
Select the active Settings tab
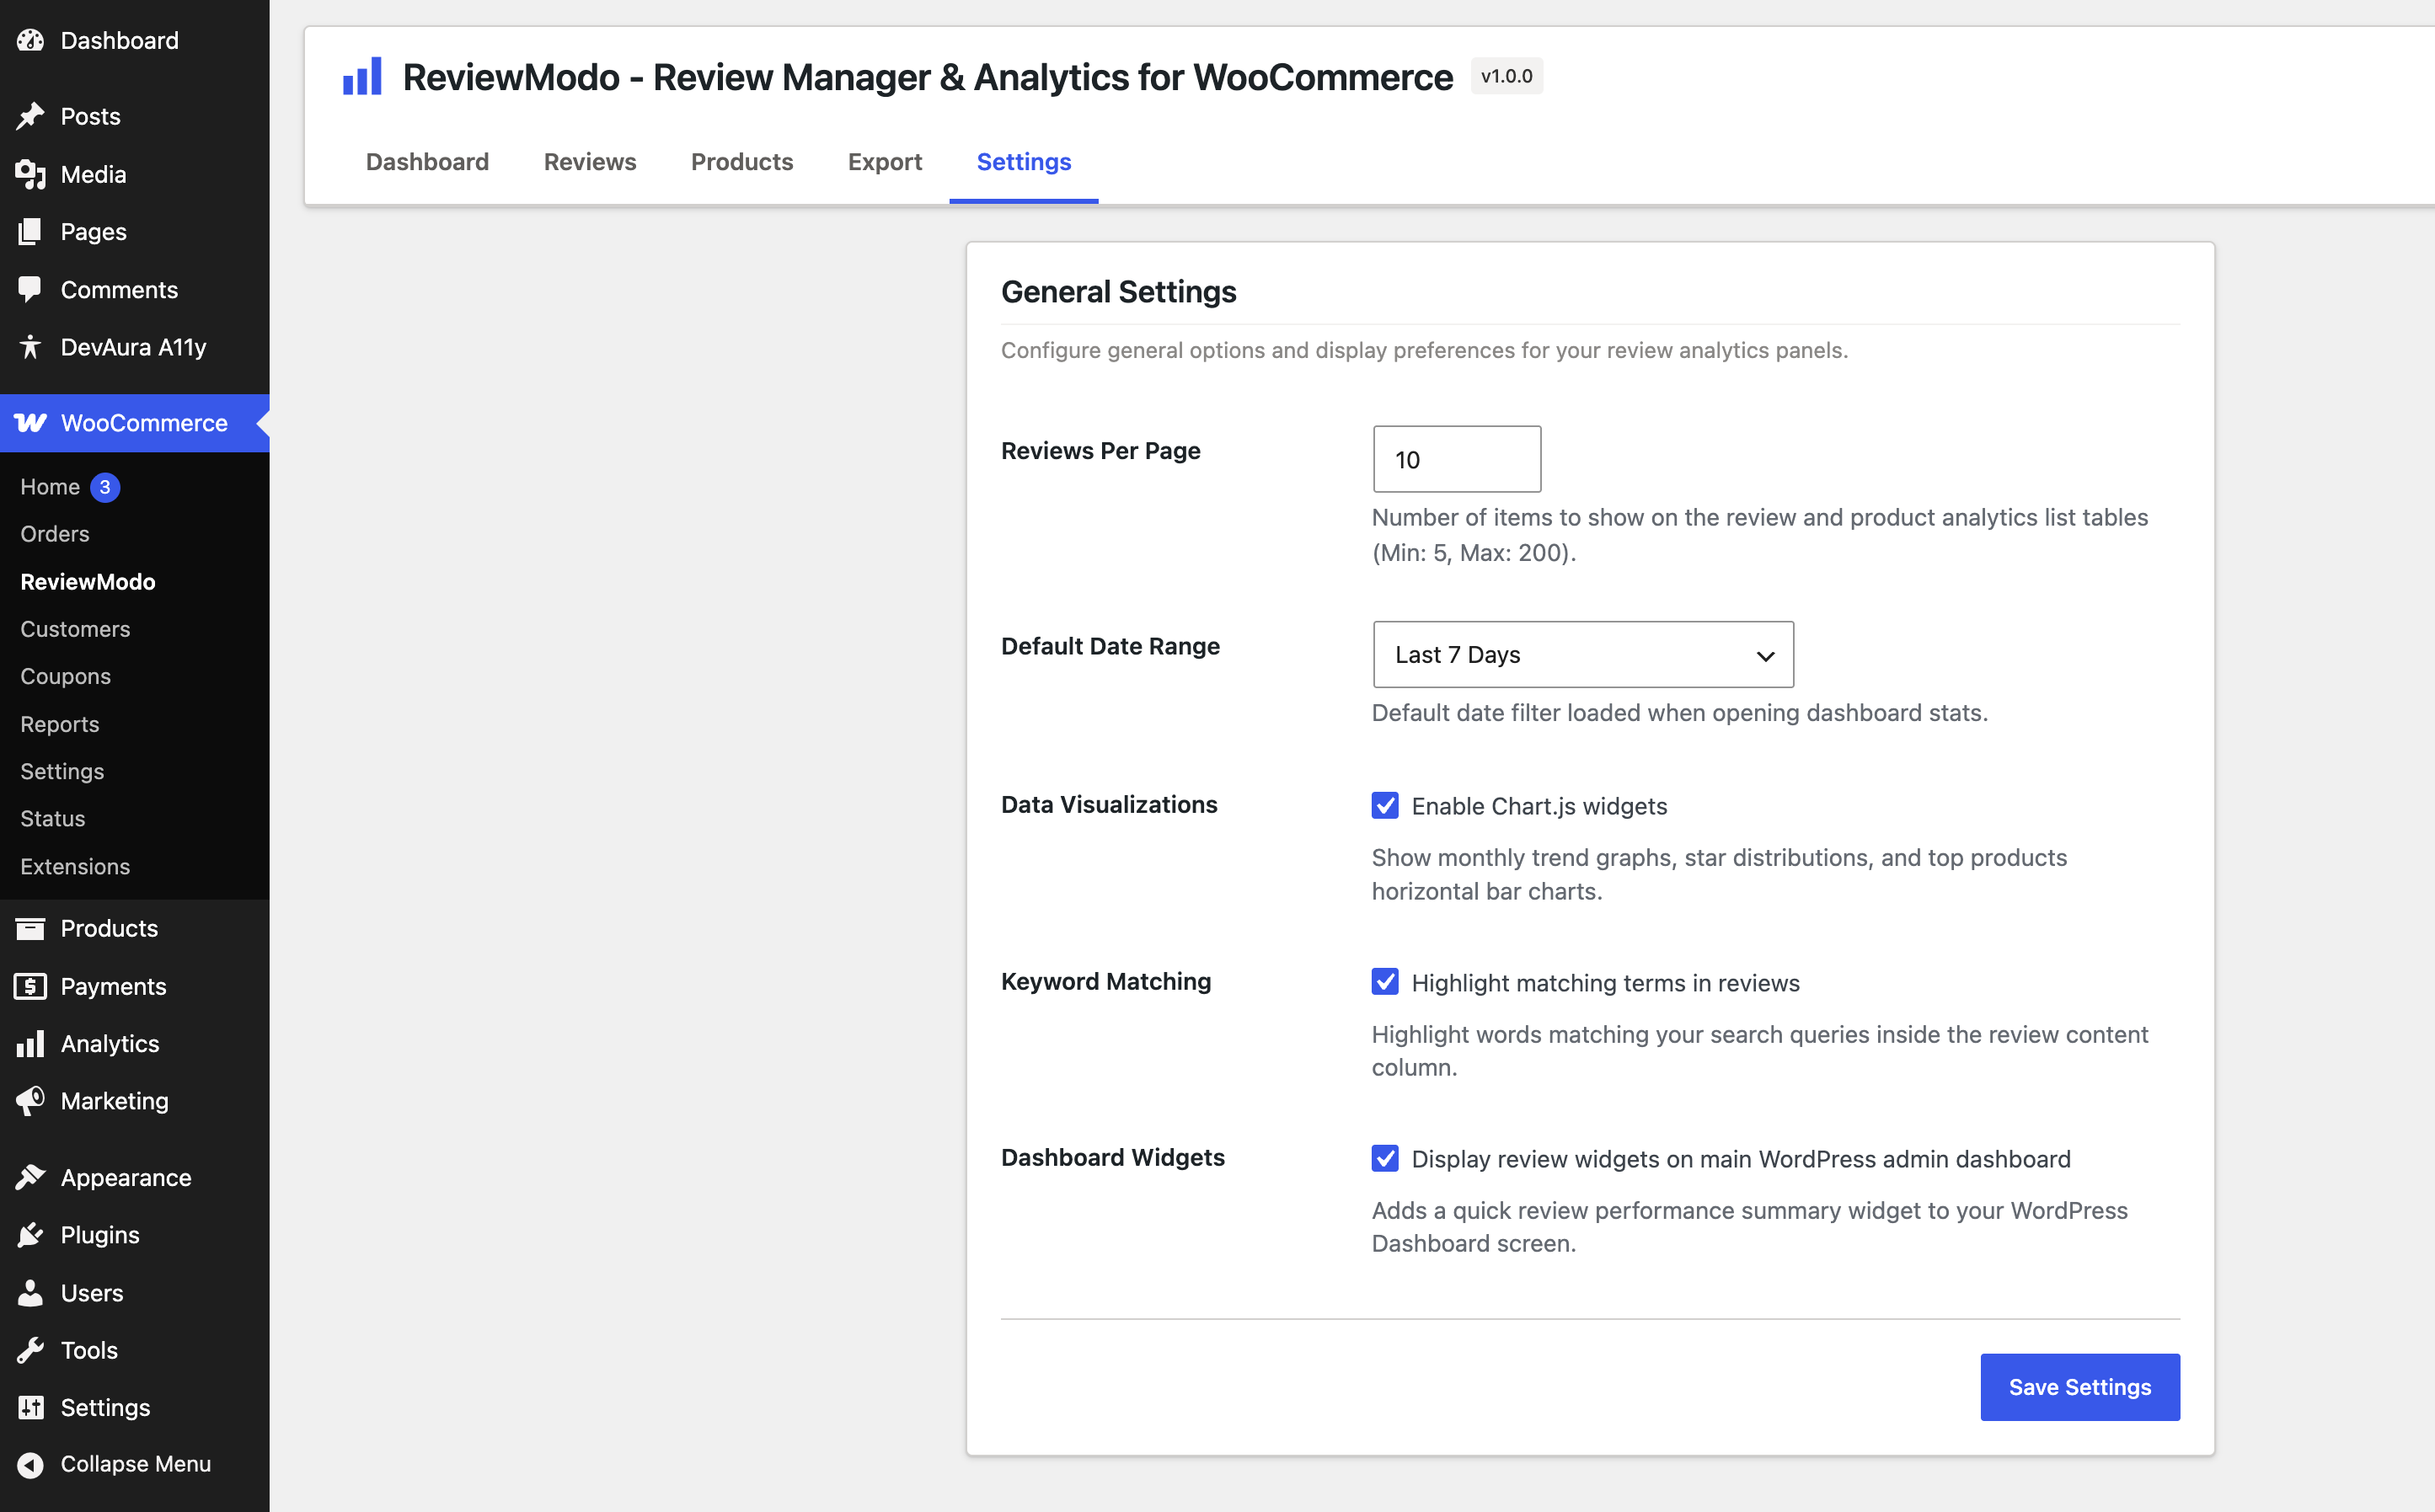(x=1024, y=162)
